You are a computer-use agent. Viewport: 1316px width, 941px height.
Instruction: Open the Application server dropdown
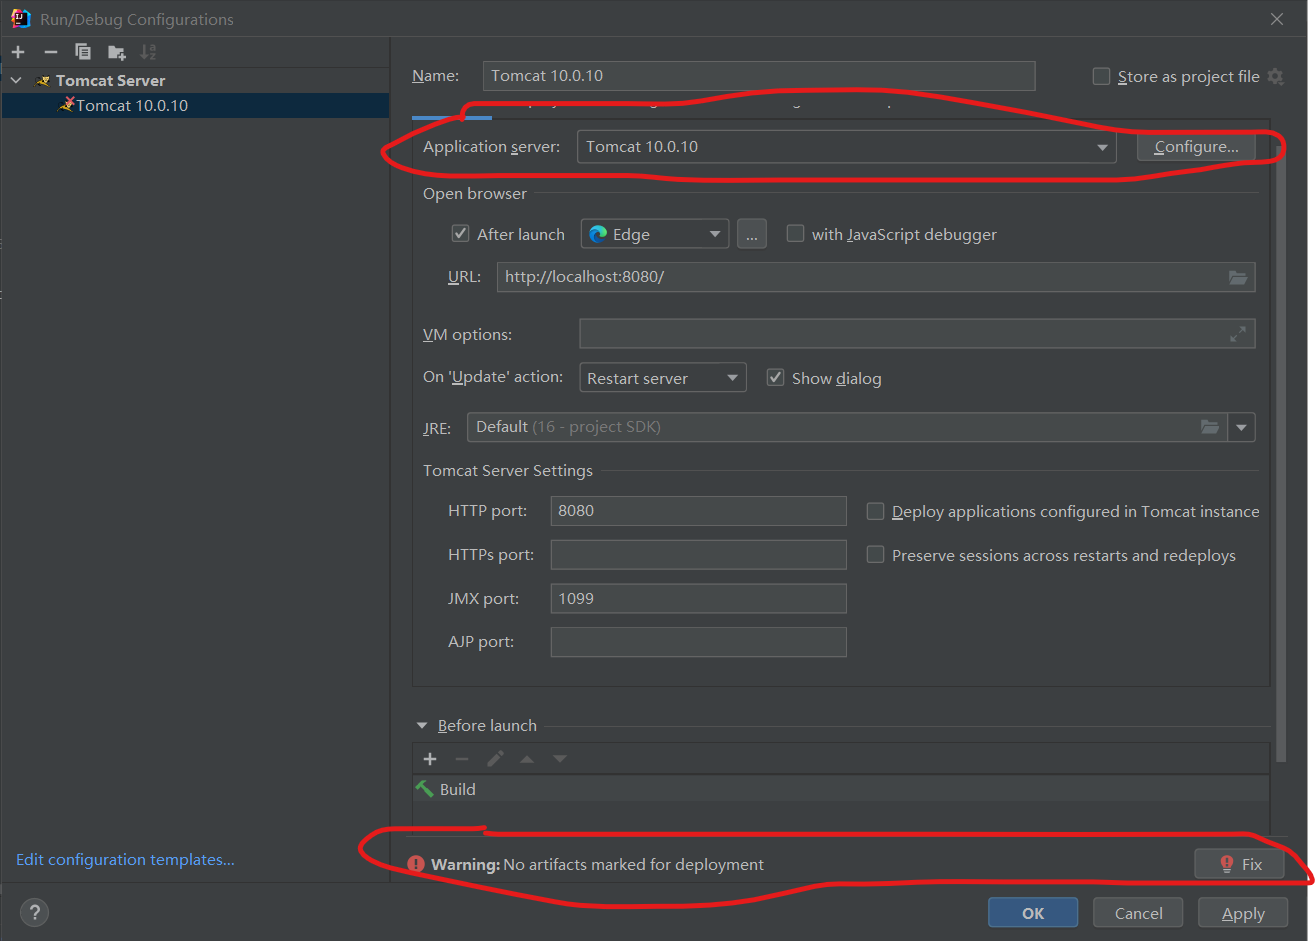tap(846, 147)
